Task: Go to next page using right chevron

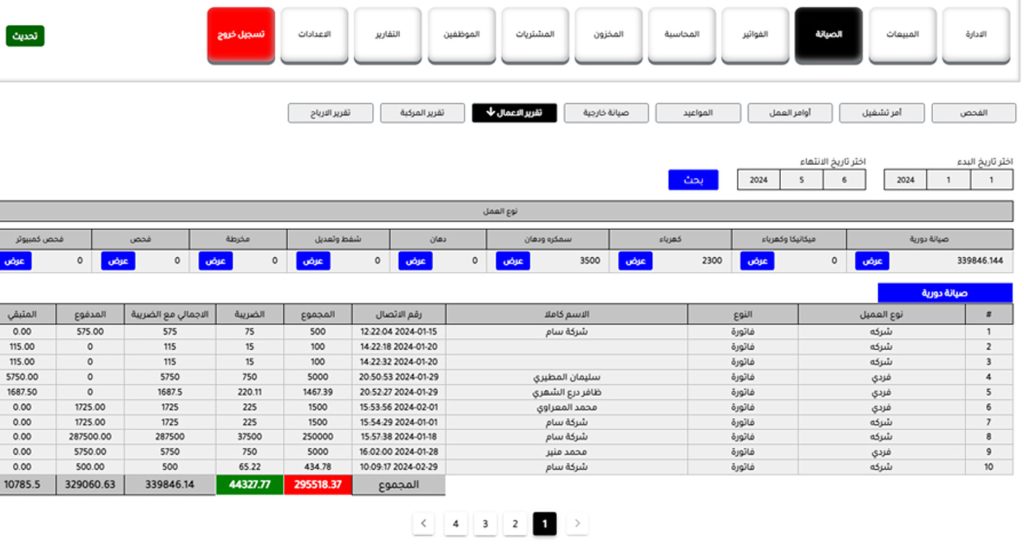Action: tap(577, 523)
